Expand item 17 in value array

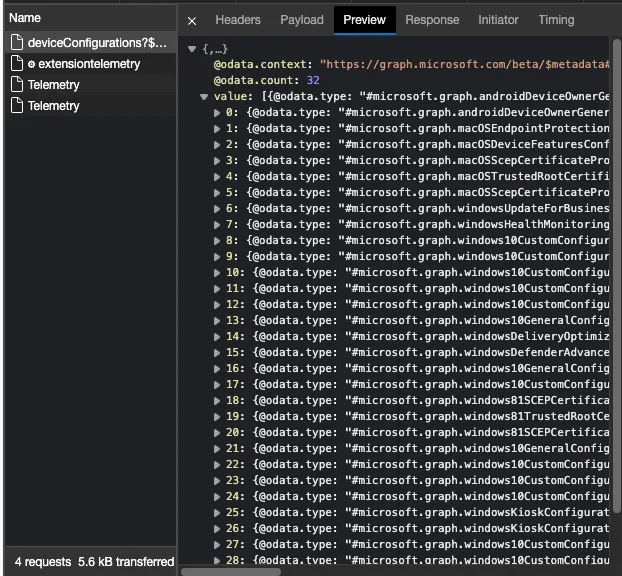(217, 384)
